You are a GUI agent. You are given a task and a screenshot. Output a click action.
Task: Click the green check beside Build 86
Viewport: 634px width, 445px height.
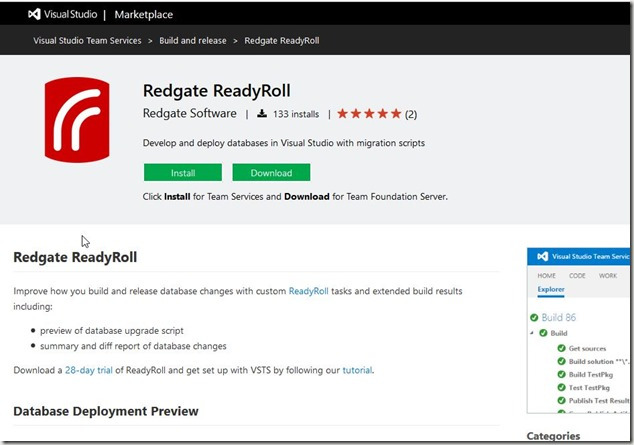coord(533,317)
